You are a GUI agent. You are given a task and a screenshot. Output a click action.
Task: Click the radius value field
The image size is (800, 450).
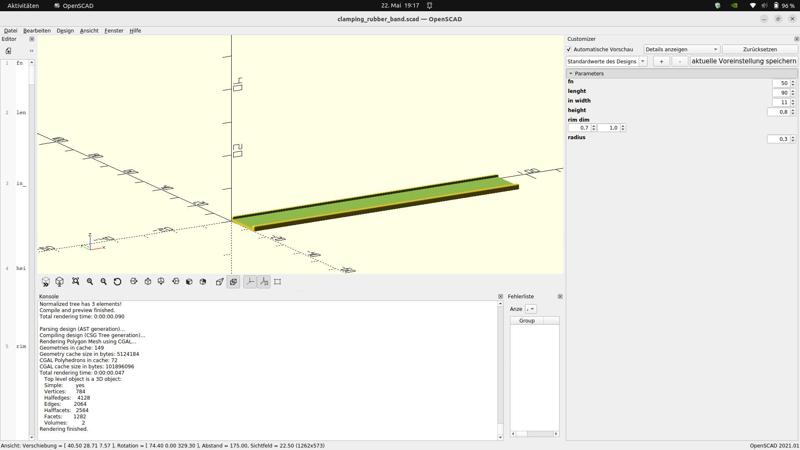[x=779, y=139]
